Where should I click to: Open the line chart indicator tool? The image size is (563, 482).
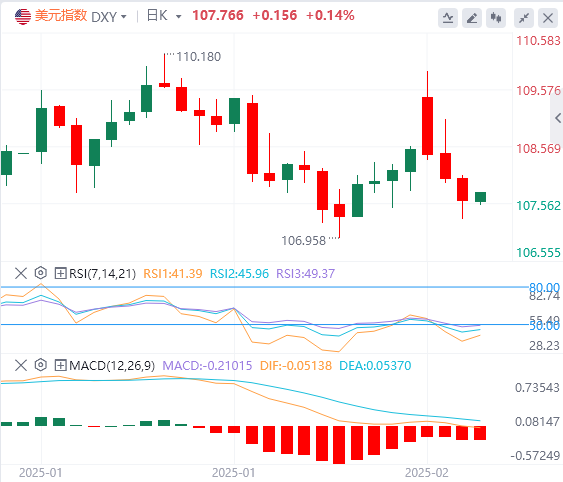(x=448, y=18)
